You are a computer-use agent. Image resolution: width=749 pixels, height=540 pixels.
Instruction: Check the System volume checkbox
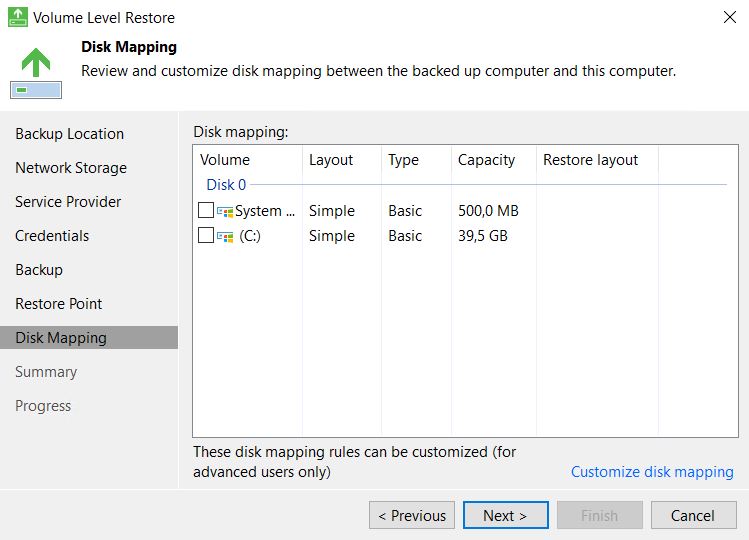point(206,210)
